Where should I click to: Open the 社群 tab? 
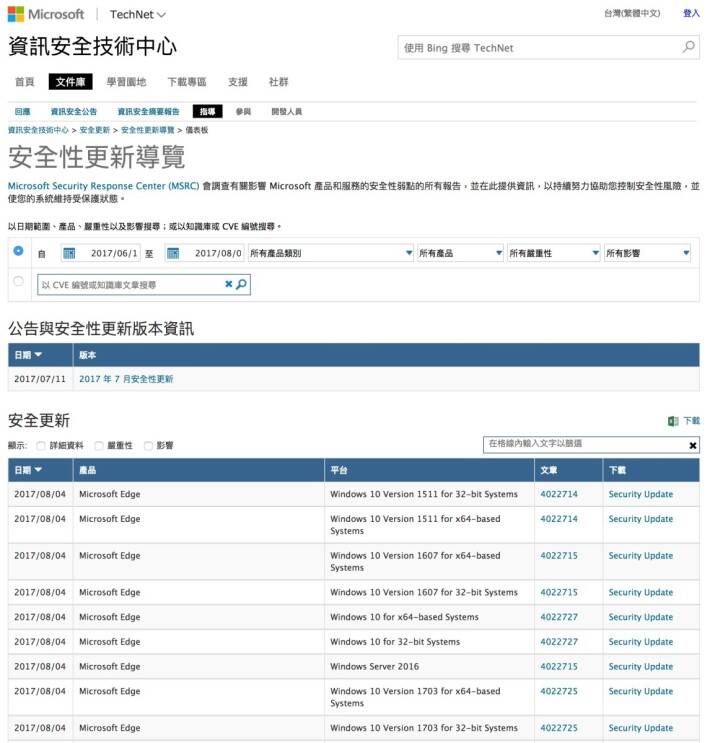[278, 82]
